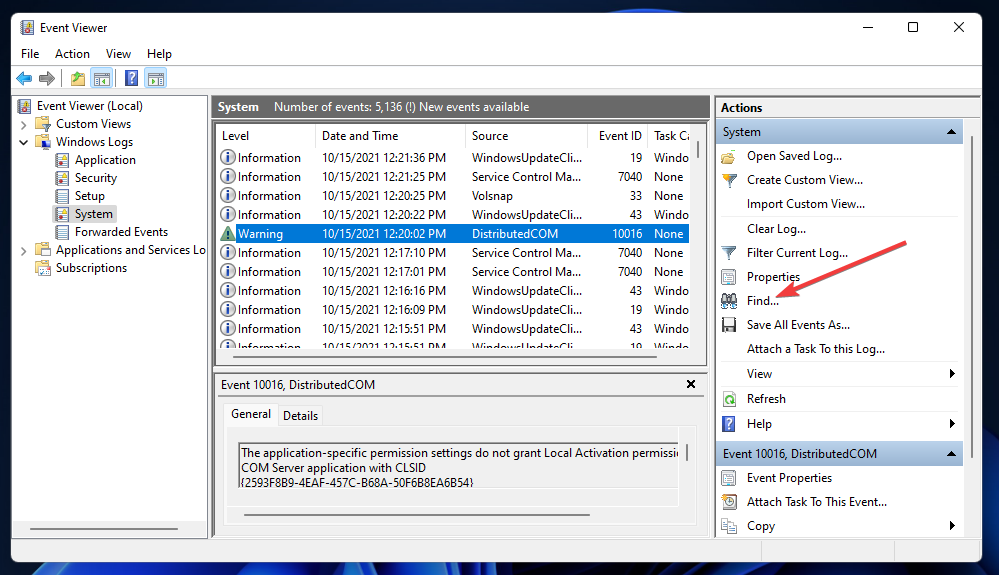The height and width of the screenshot is (575, 999).
Task: Click the Back arrow toolbar icon
Action: click(x=24, y=78)
